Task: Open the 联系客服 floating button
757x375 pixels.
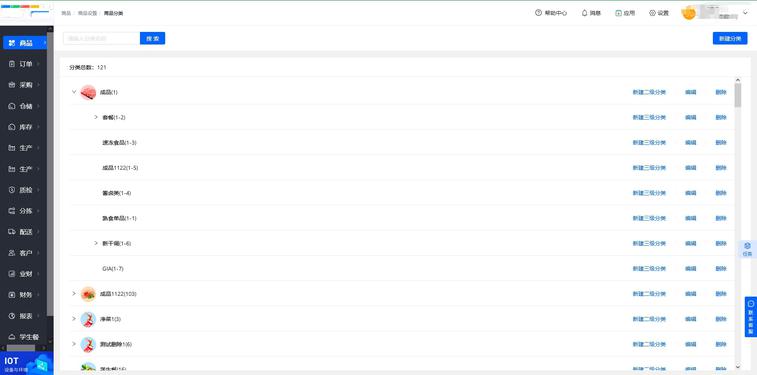Action: point(751,317)
